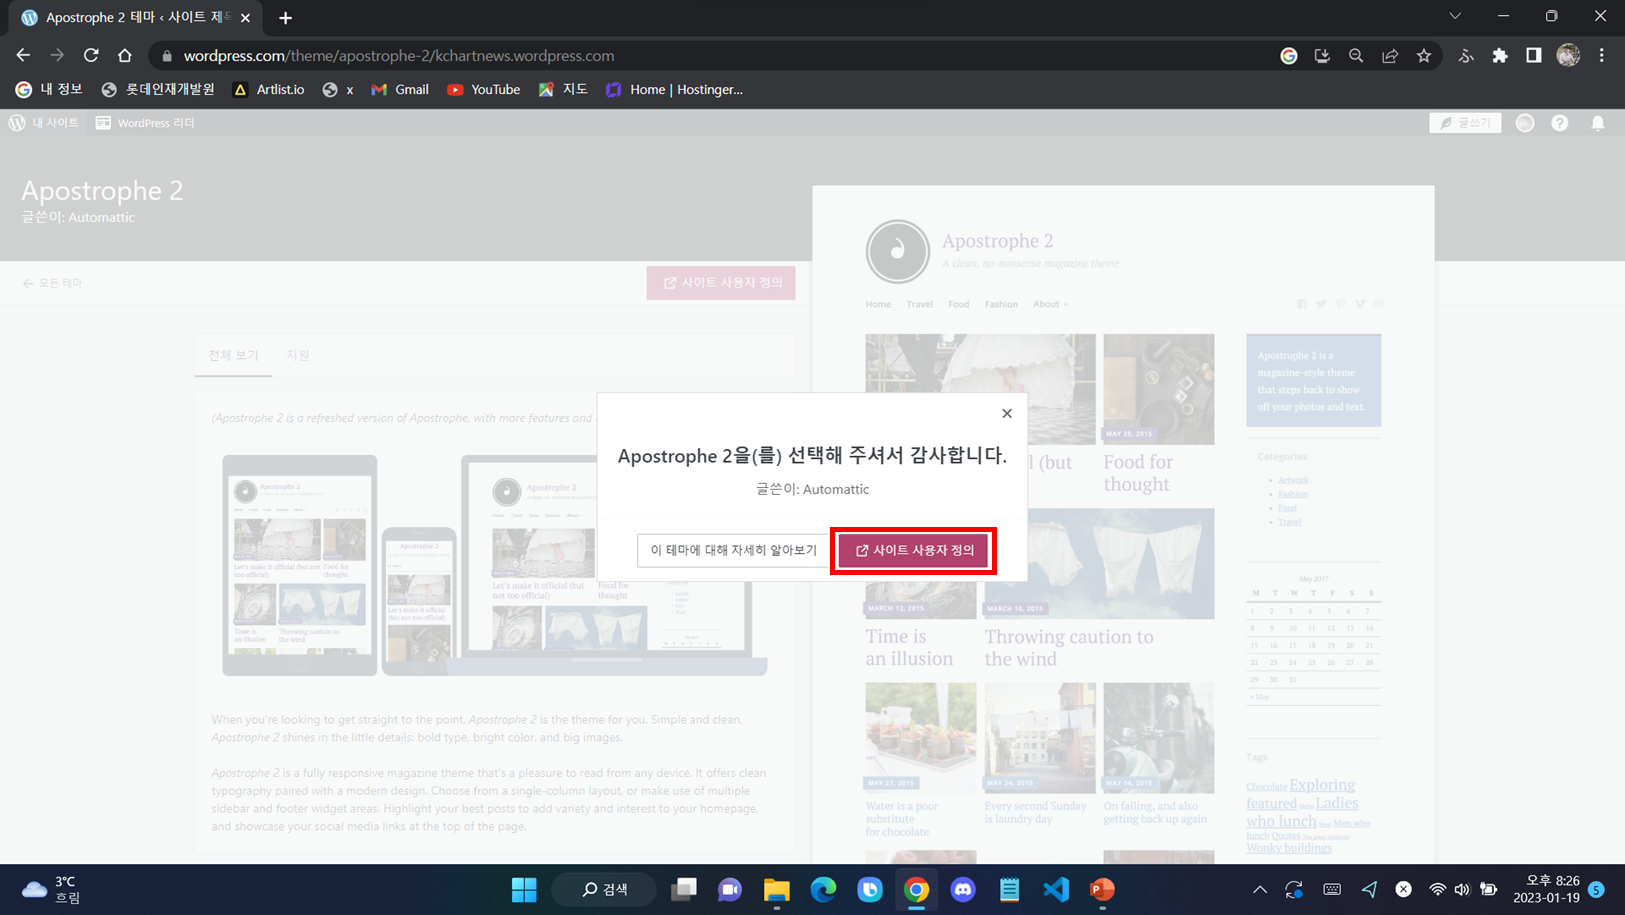
Task: Click 'Food for thought' post title in preview
Action: 1138,473
